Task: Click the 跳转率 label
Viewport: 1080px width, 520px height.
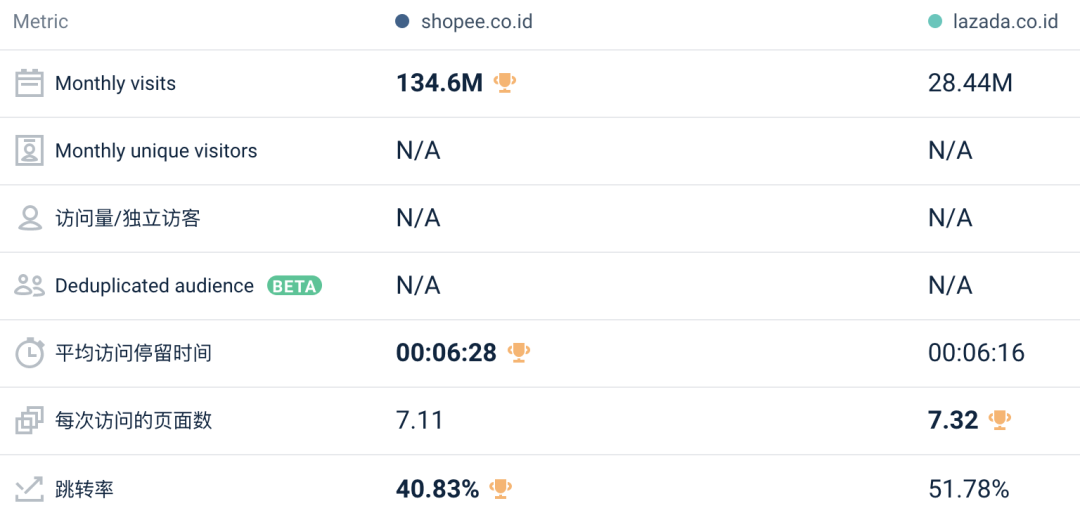Action: coord(84,489)
